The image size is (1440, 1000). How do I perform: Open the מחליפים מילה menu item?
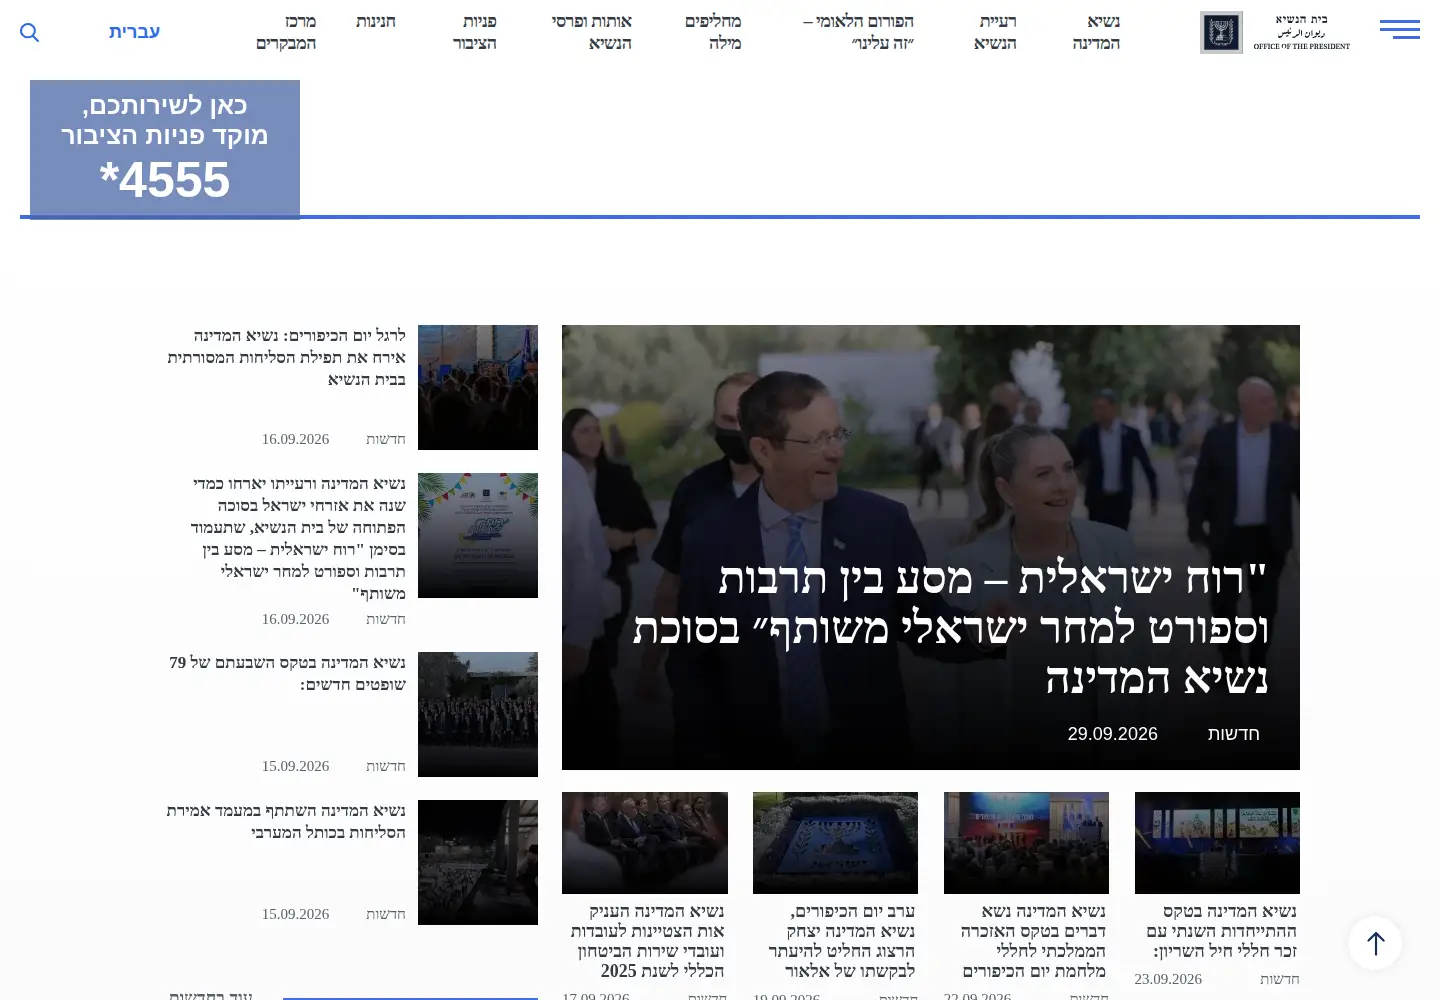pyautogui.click(x=713, y=32)
